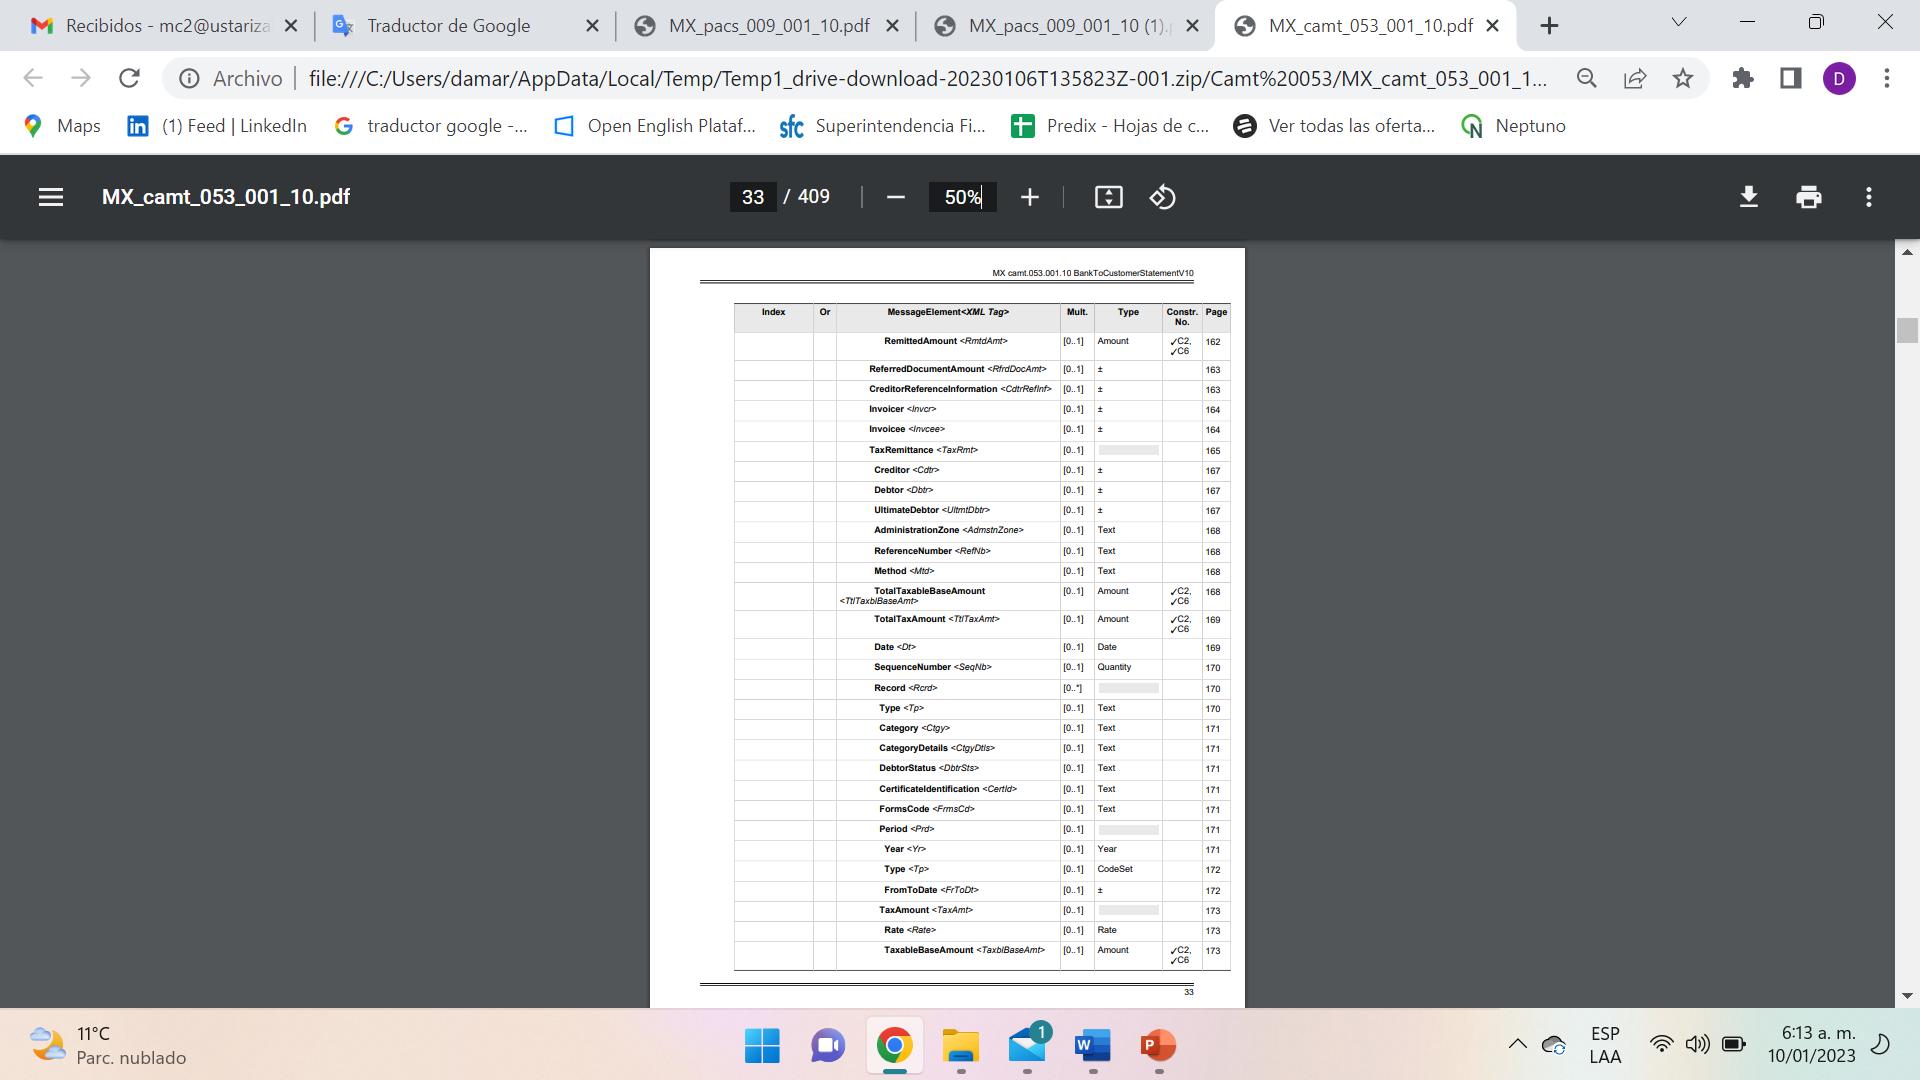Image resolution: width=1920 pixels, height=1080 pixels.
Task: Print the PDF document
Action: coord(1808,197)
